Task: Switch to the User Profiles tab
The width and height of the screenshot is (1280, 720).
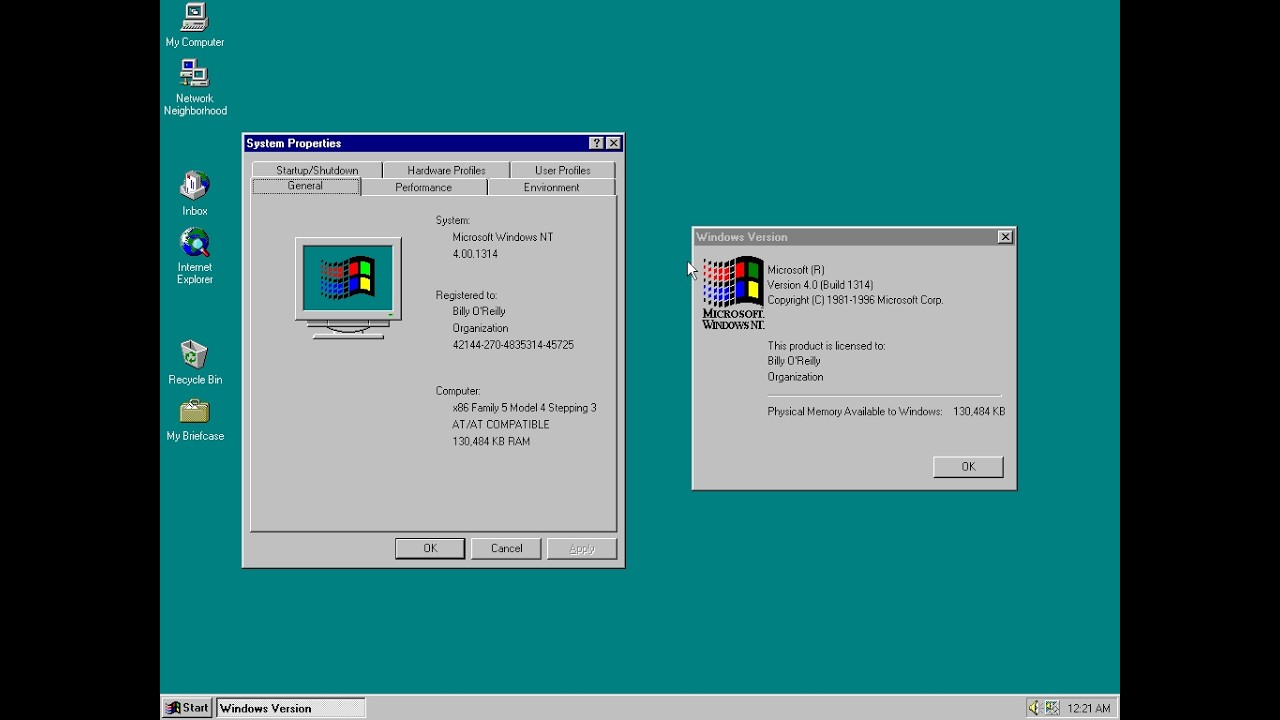Action: pyautogui.click(x=562, y=170)
